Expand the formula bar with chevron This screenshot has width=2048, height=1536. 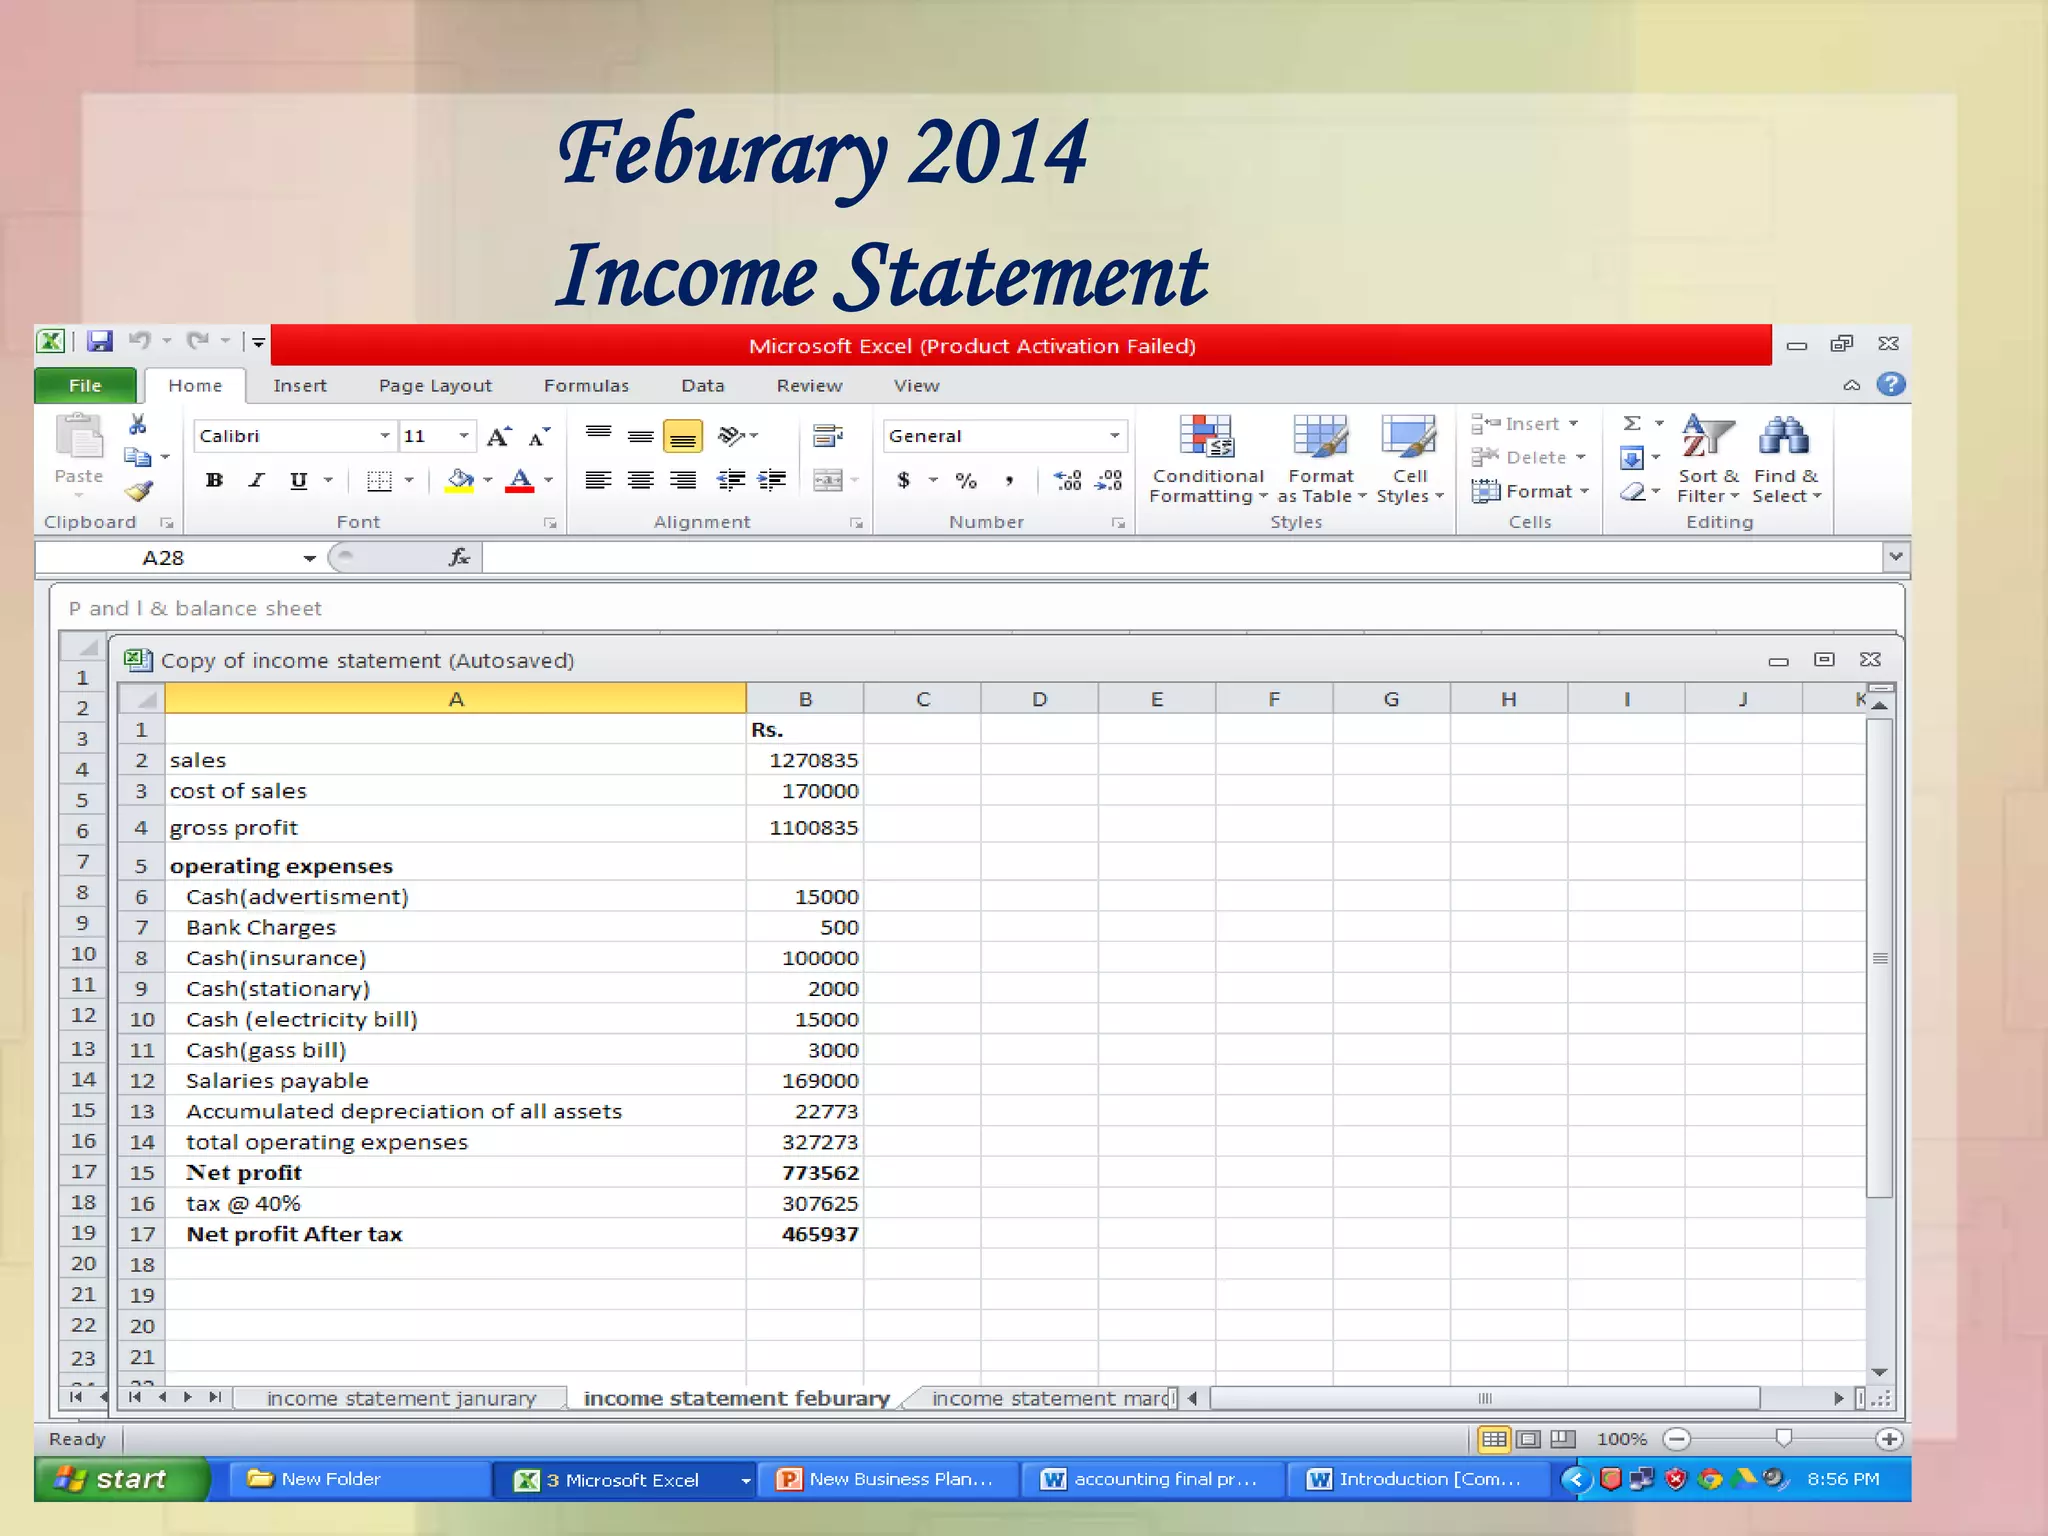point(1895,557)
